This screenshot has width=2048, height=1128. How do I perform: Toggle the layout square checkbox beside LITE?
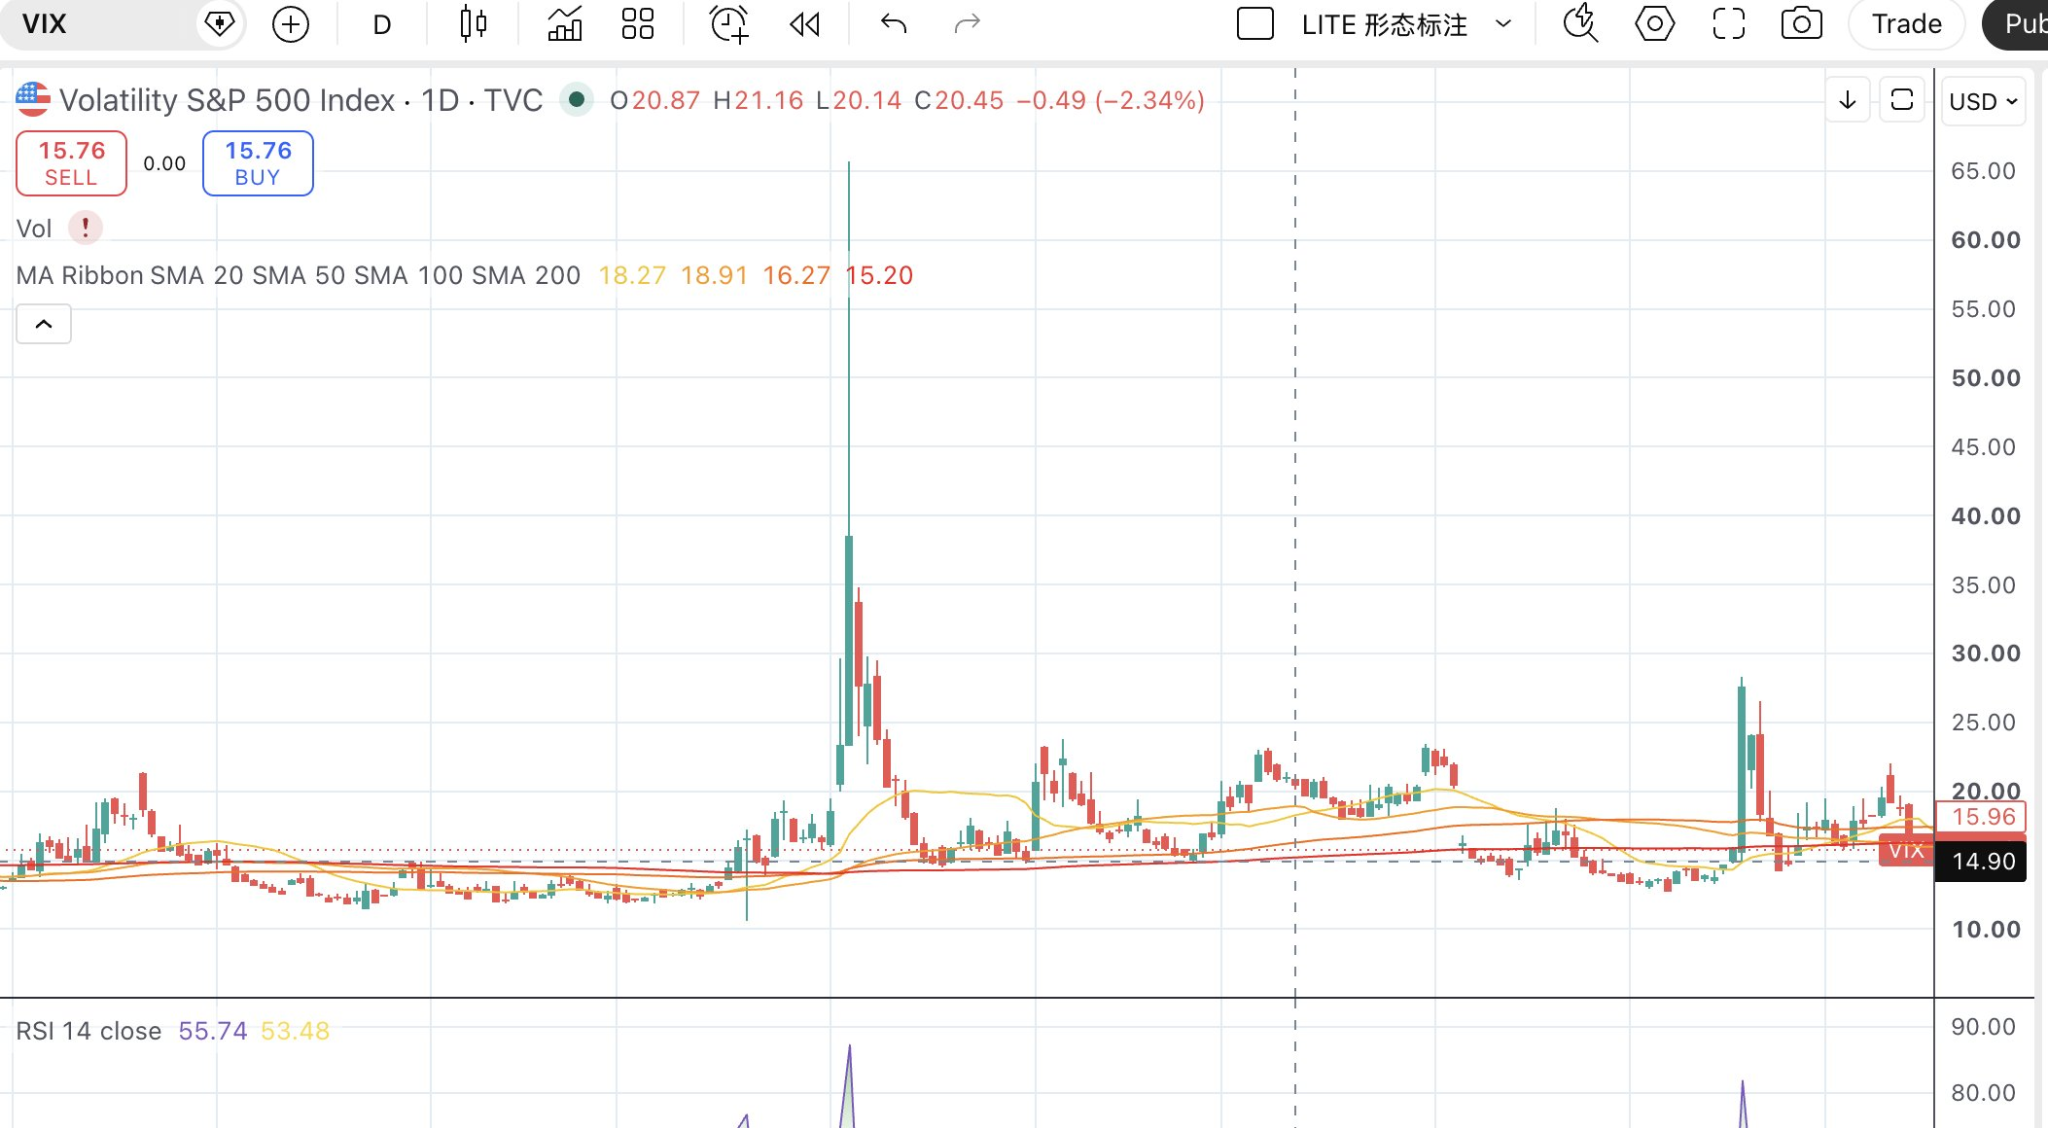[x=1255, y=24]
